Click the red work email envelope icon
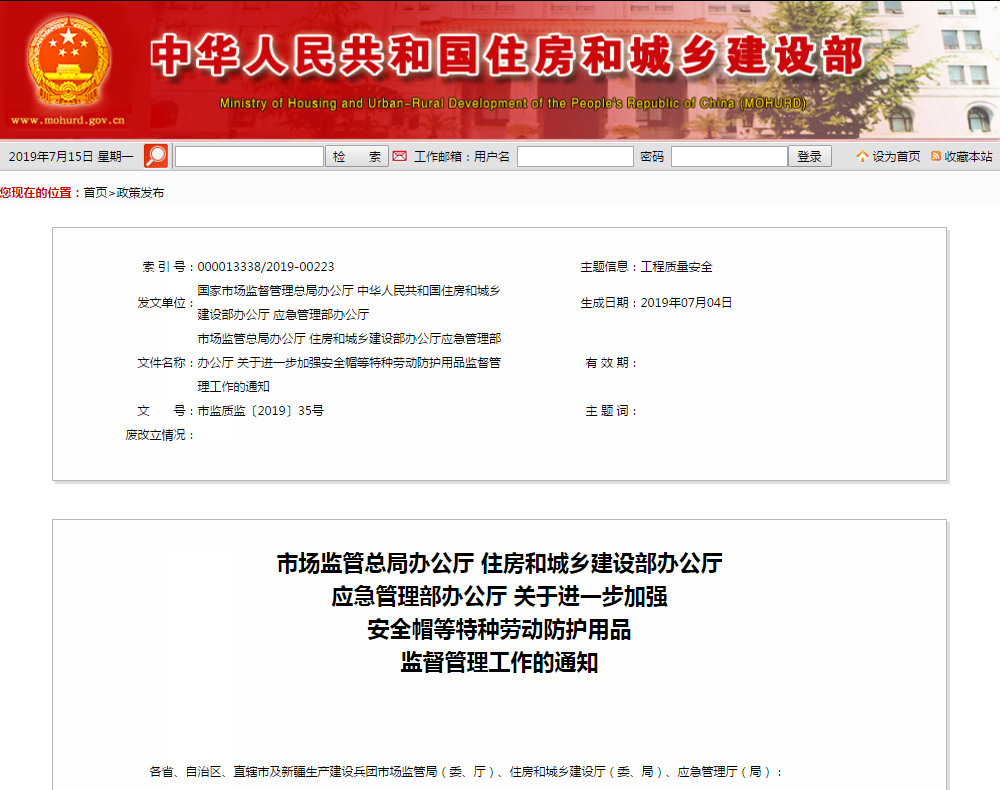1000x790 pixels. tap(399, 156)
